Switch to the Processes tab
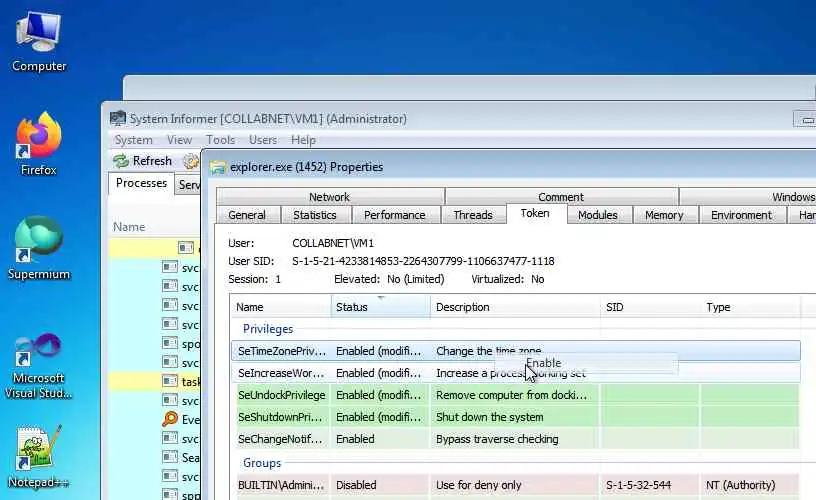816x500 pixels. point(142,183)
